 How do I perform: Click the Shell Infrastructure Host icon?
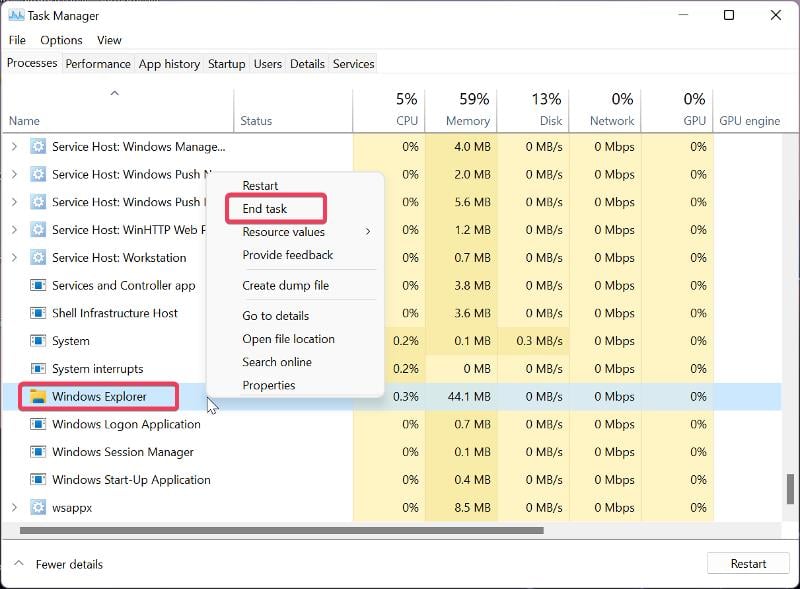click(x=38, y=313)
